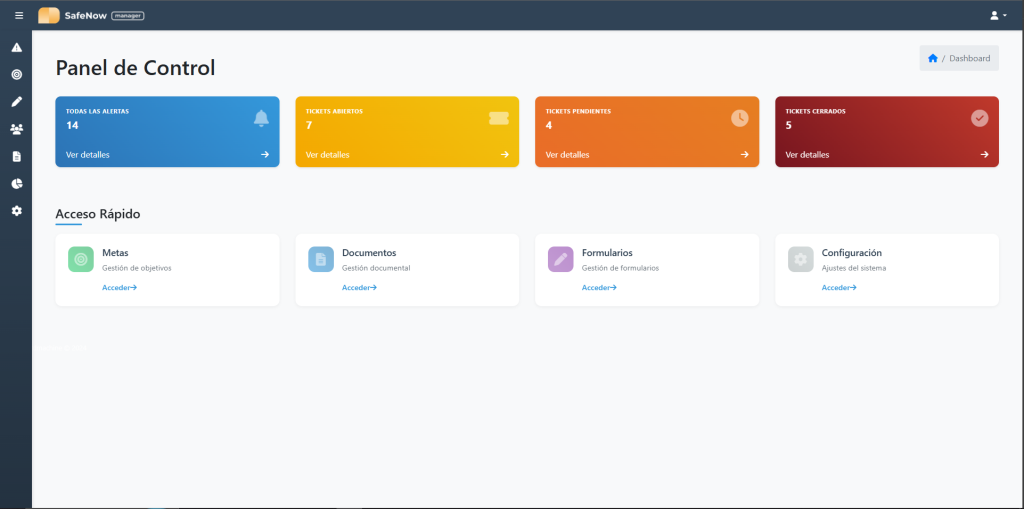The image size is (1024, 509).
Task: Open reports pie chart sidebar icon
Action: [16, 184]
